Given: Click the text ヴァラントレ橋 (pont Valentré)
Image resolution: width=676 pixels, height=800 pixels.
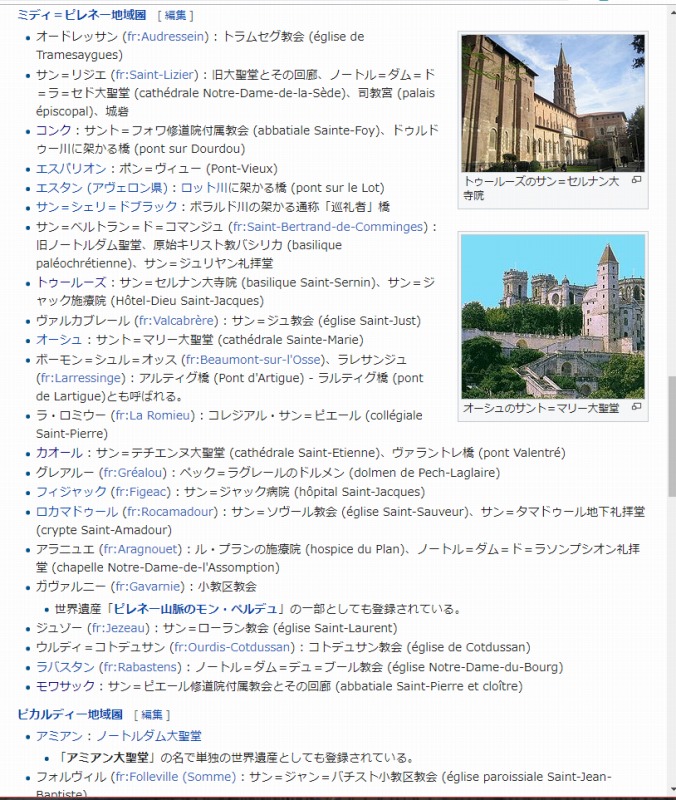Looking at the screenshot, I should [479, 453].
